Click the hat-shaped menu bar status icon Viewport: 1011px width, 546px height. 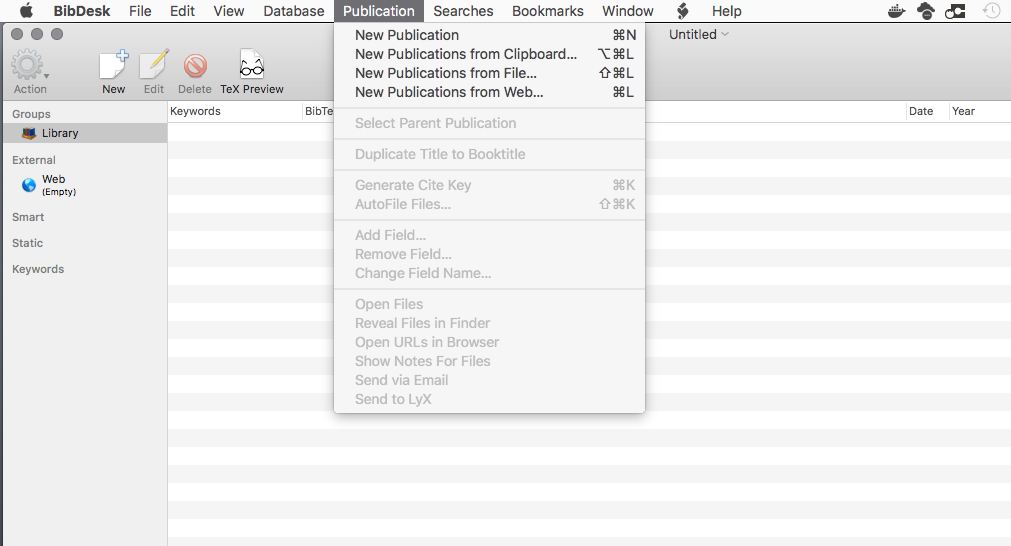(926, 11)
